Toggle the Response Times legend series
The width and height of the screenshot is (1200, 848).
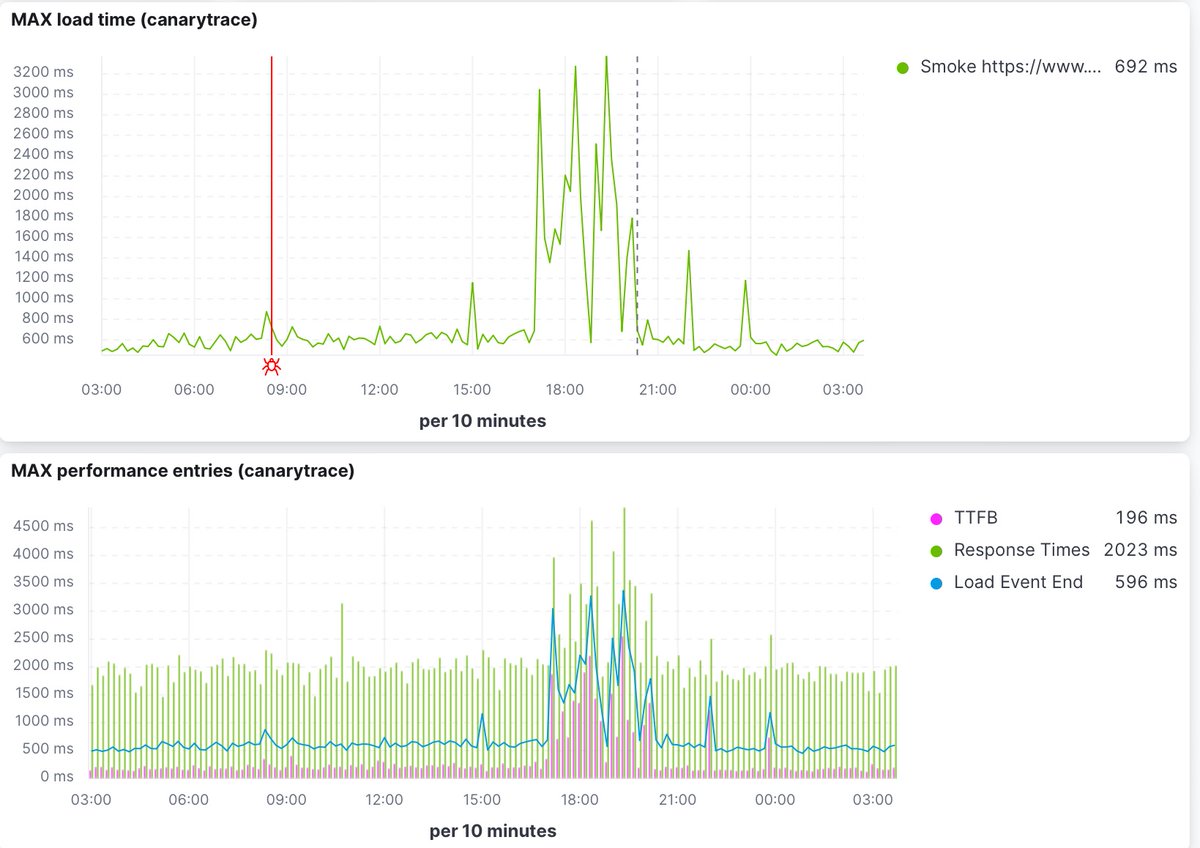pos(1022,550)
